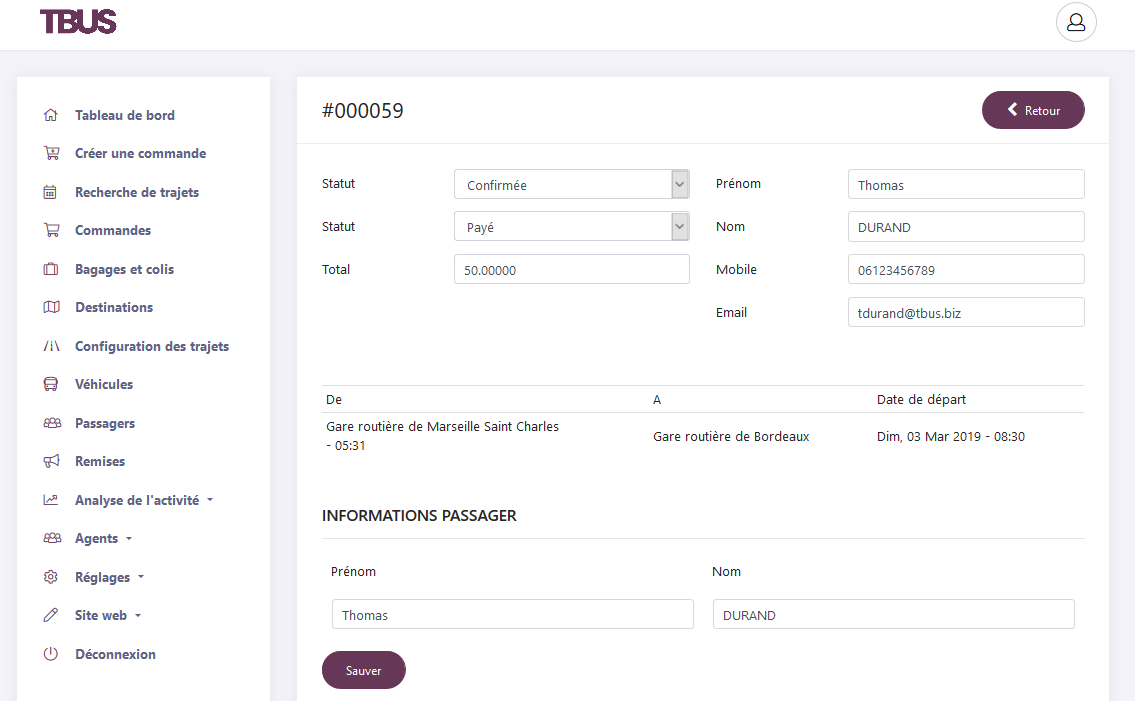The image size is (1135, 701).
Task: Click the Destinations map icon
Action: point(51,307)
